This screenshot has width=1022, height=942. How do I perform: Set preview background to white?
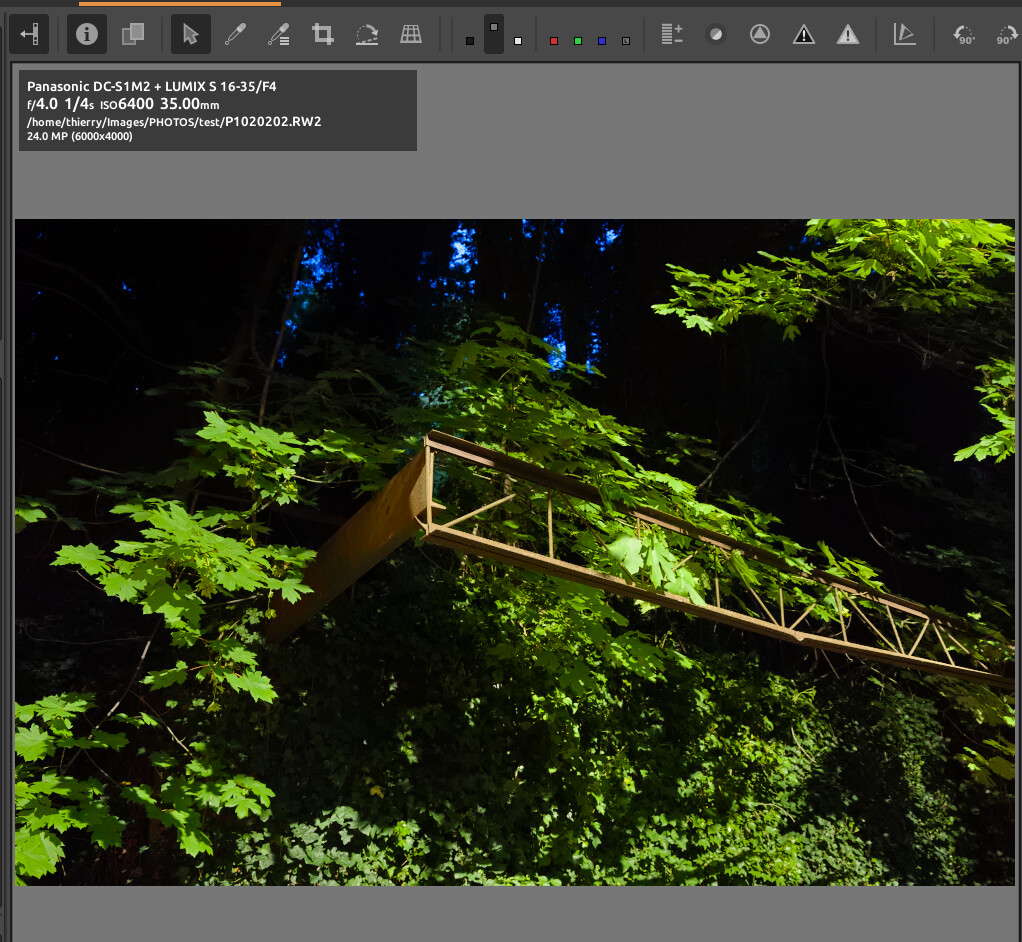(518, 41)
